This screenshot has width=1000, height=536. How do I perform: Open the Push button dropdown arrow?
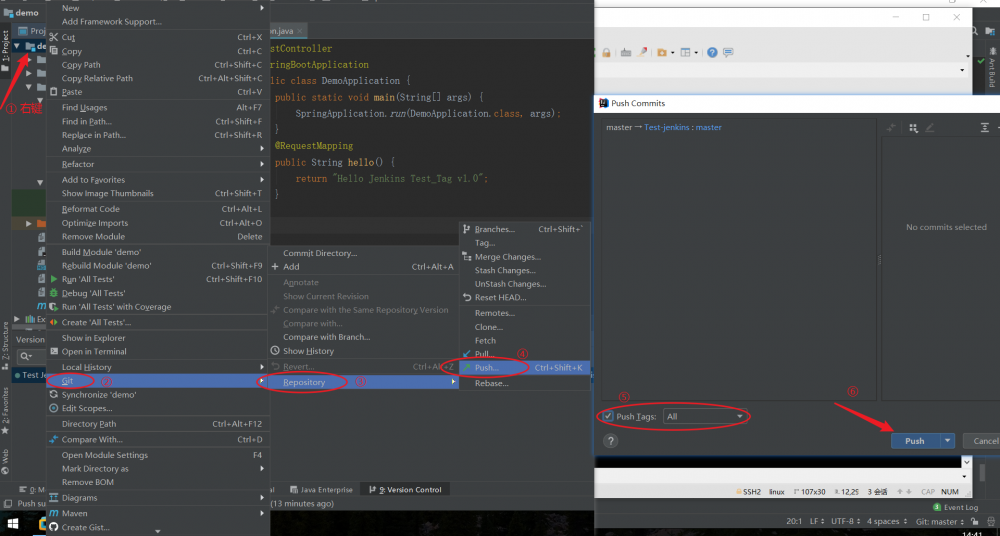tap(948, 440)
